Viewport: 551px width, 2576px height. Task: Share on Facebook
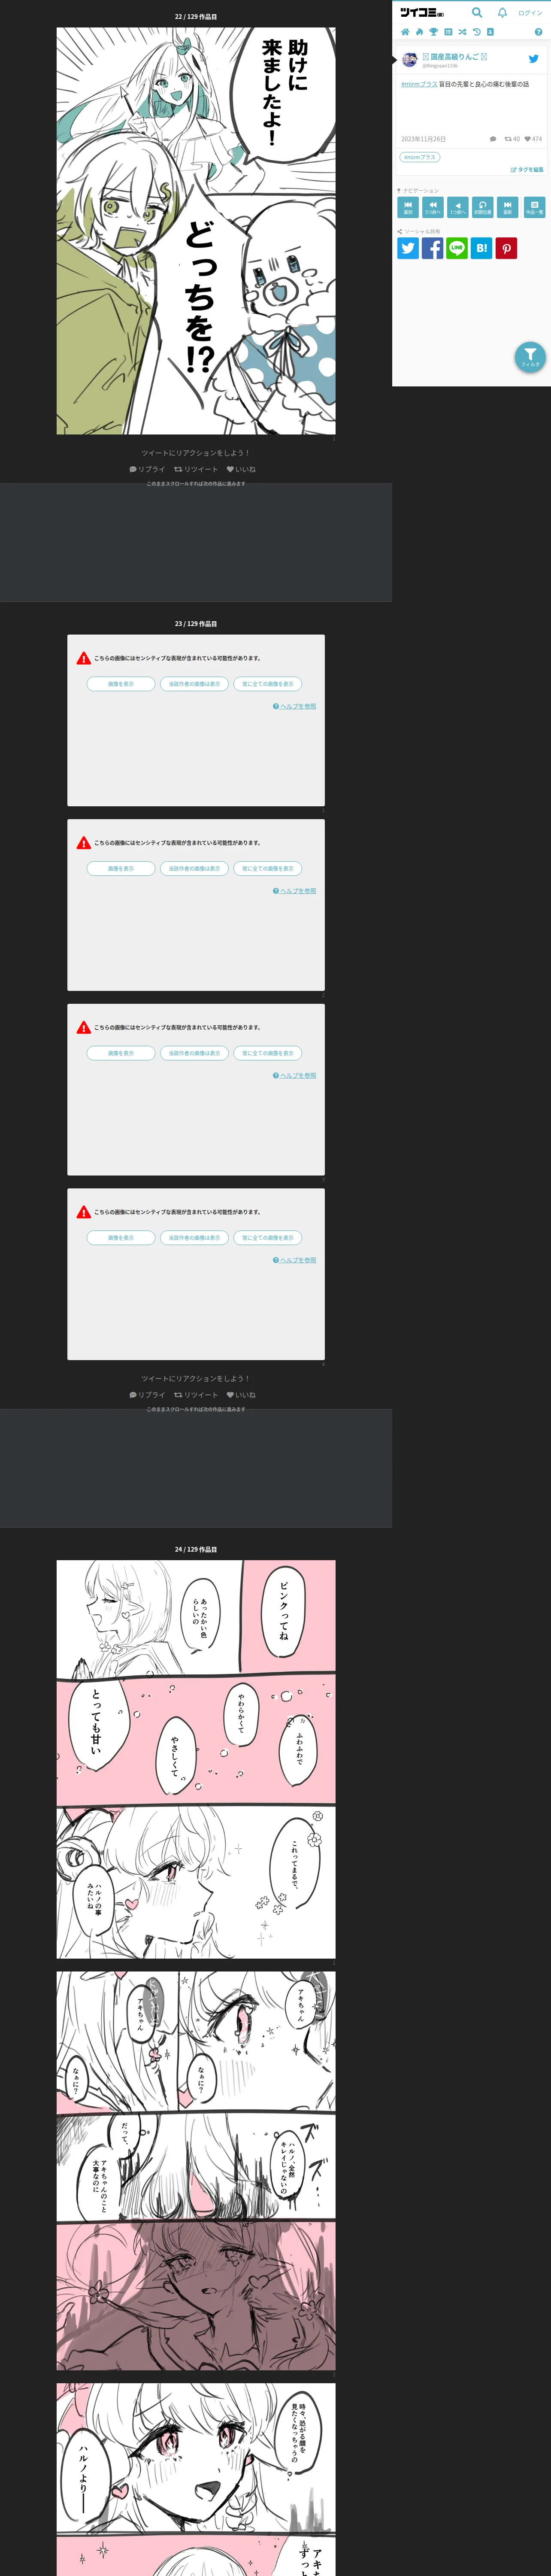click(432, 248)
